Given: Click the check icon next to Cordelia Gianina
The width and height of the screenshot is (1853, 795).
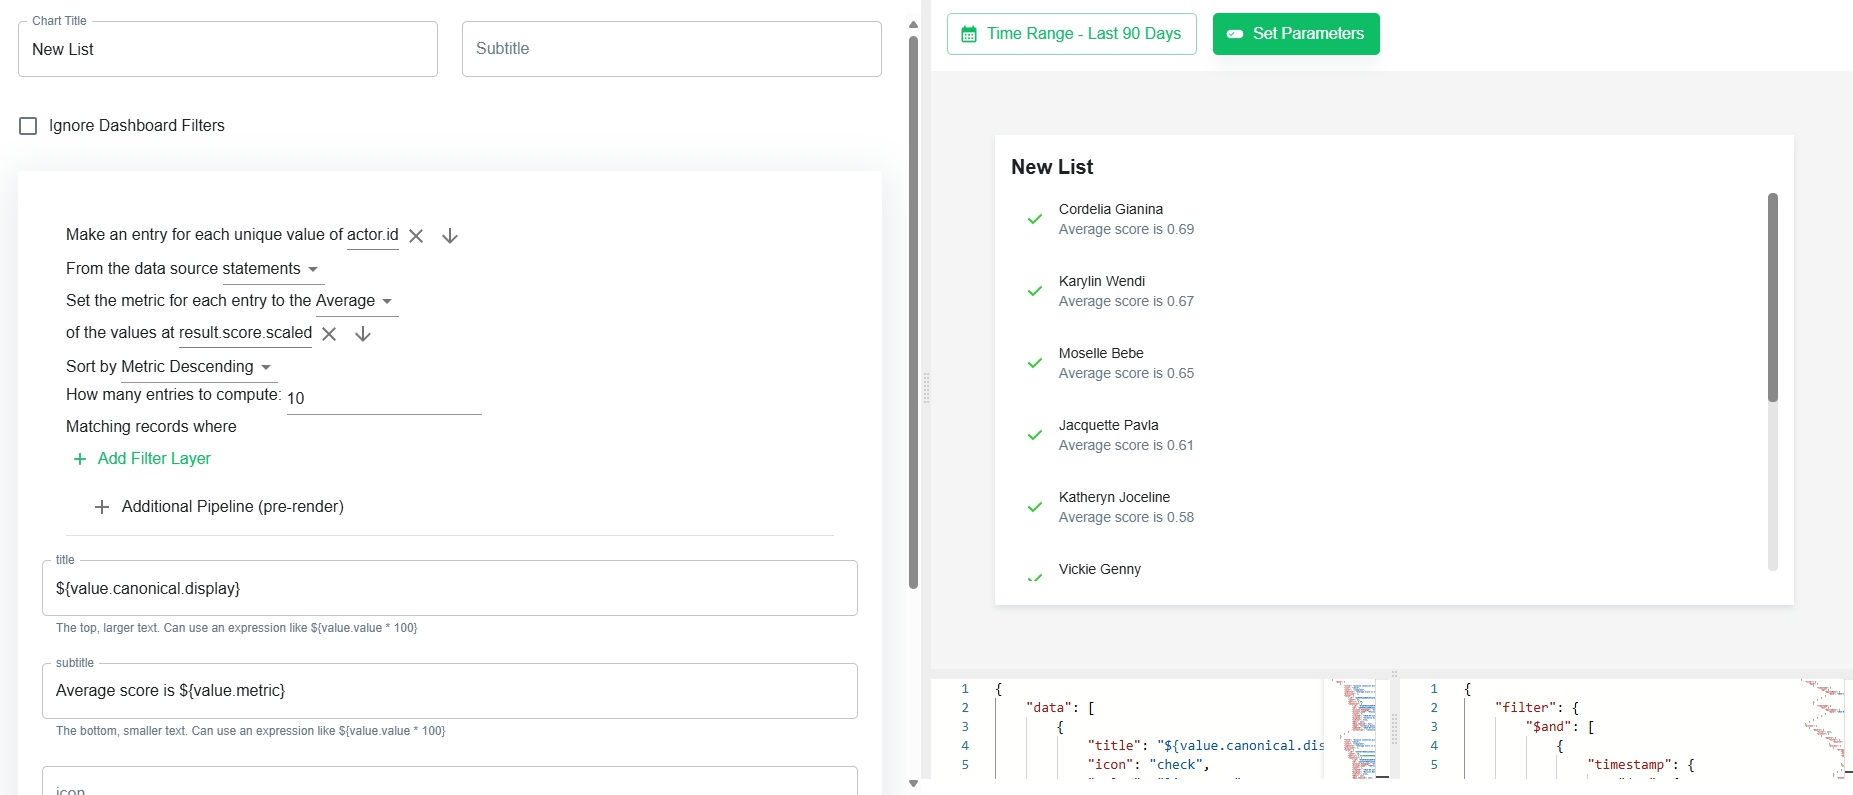Looking at the screenshot, I should pyautogui.click(x=1035, y=219).
